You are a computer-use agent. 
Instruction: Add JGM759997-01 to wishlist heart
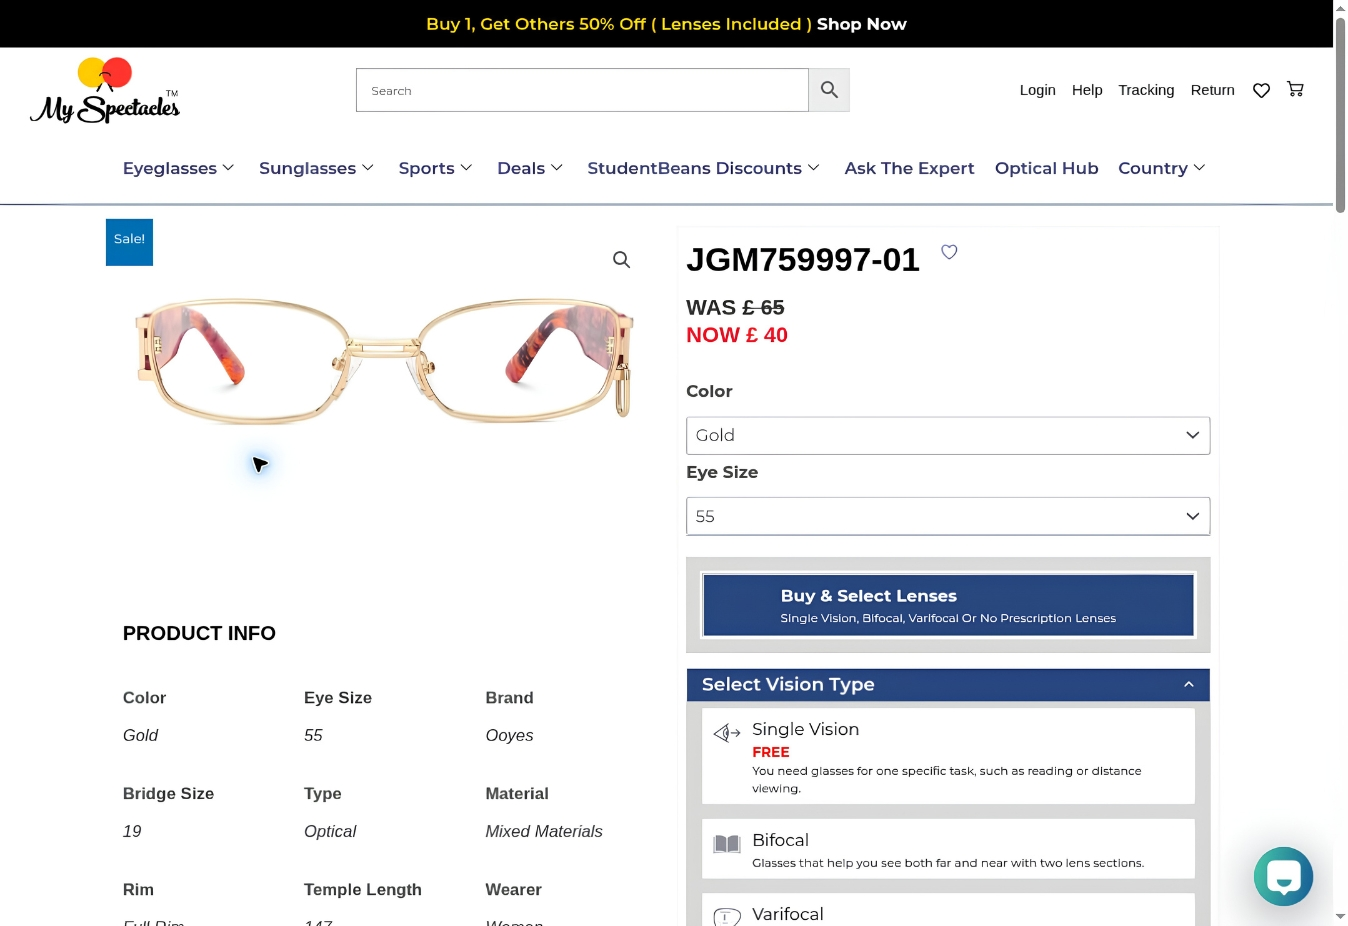(949, 252)
